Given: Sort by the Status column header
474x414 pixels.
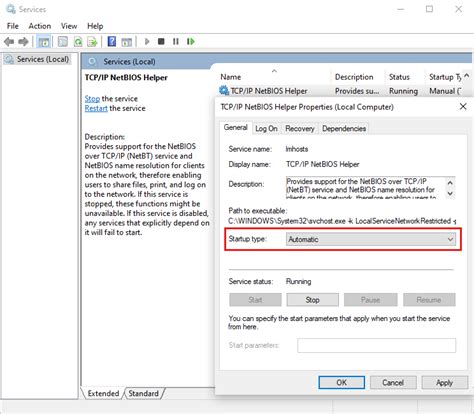Looking at the screenshot, I should coord(405,77).
